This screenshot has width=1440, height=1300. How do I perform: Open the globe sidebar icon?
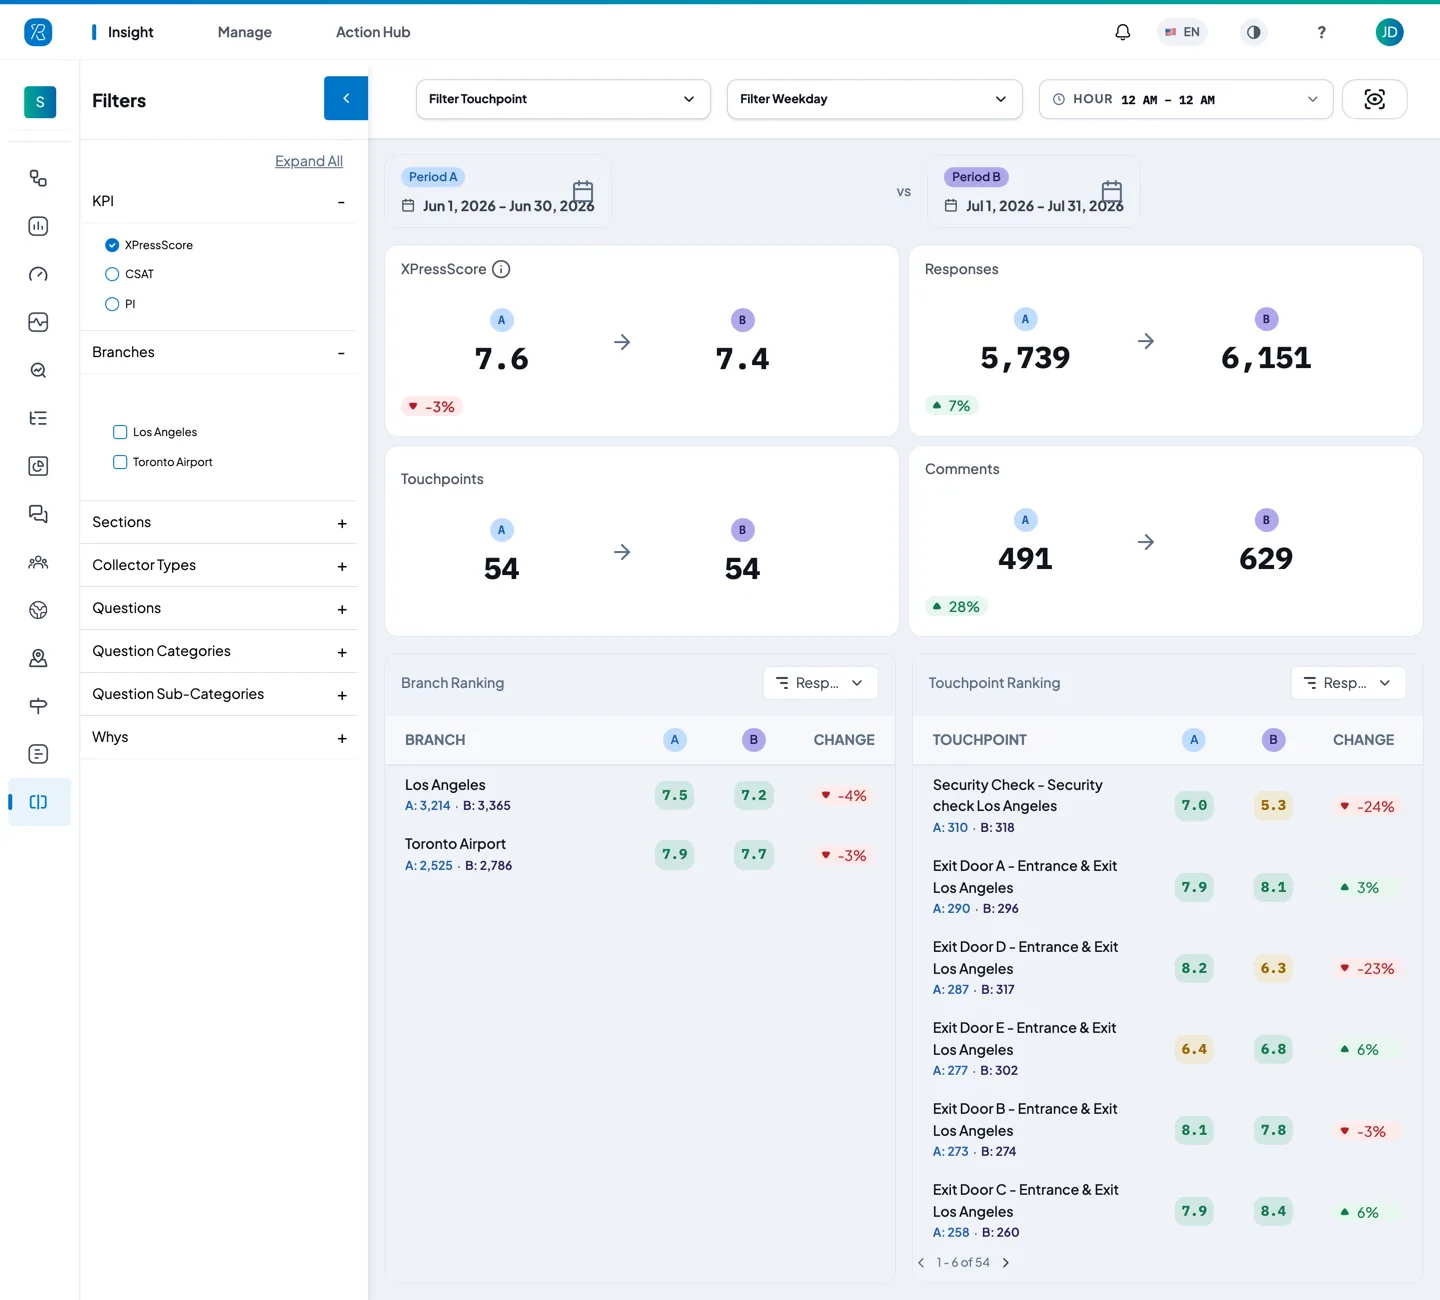click(x=38, y=610)
